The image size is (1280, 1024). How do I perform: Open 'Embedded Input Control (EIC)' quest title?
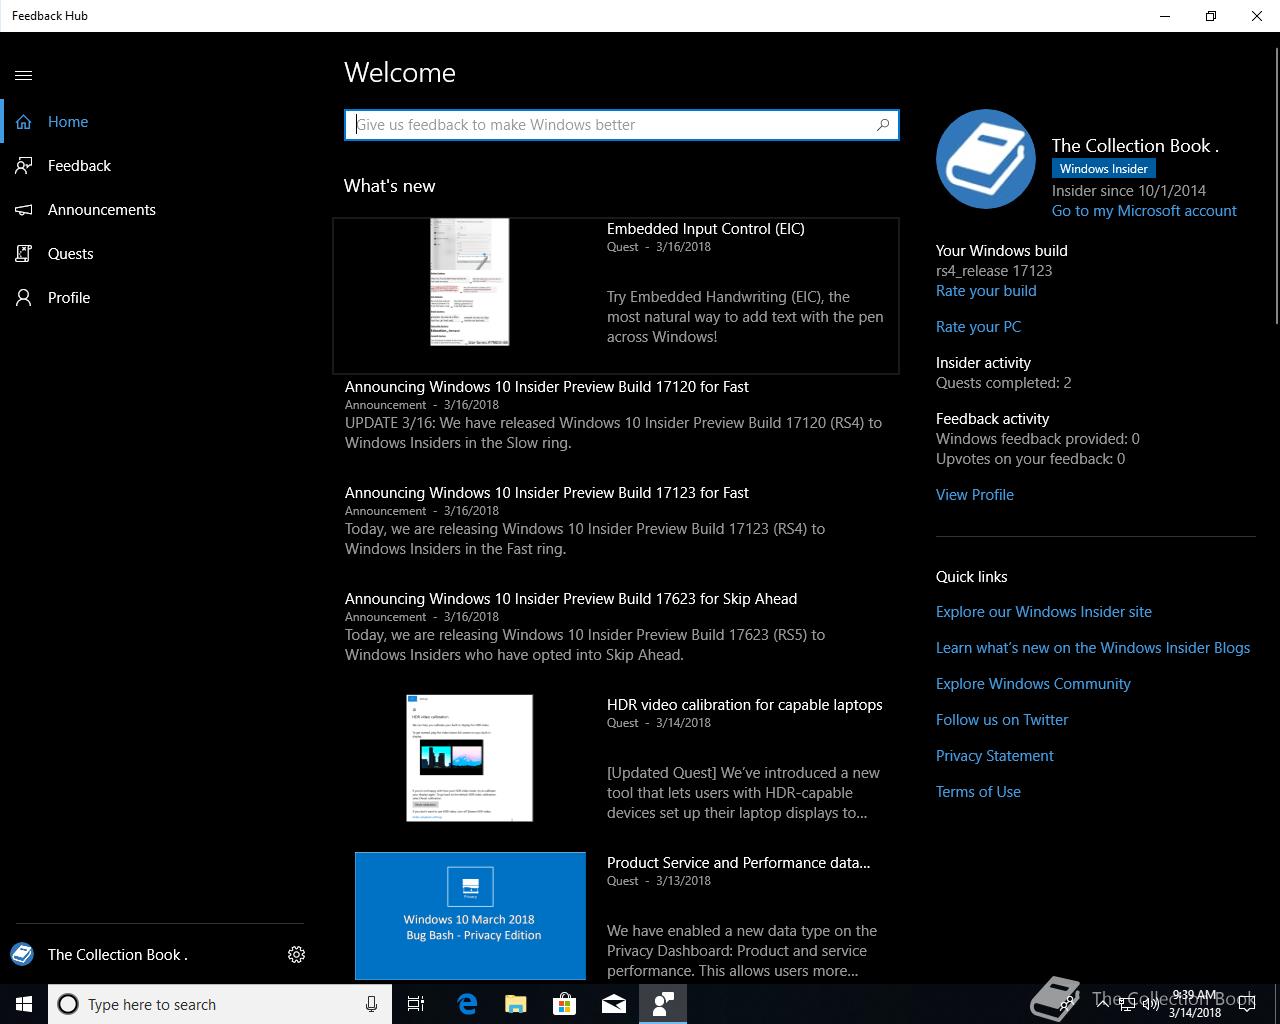click(706, 229)
